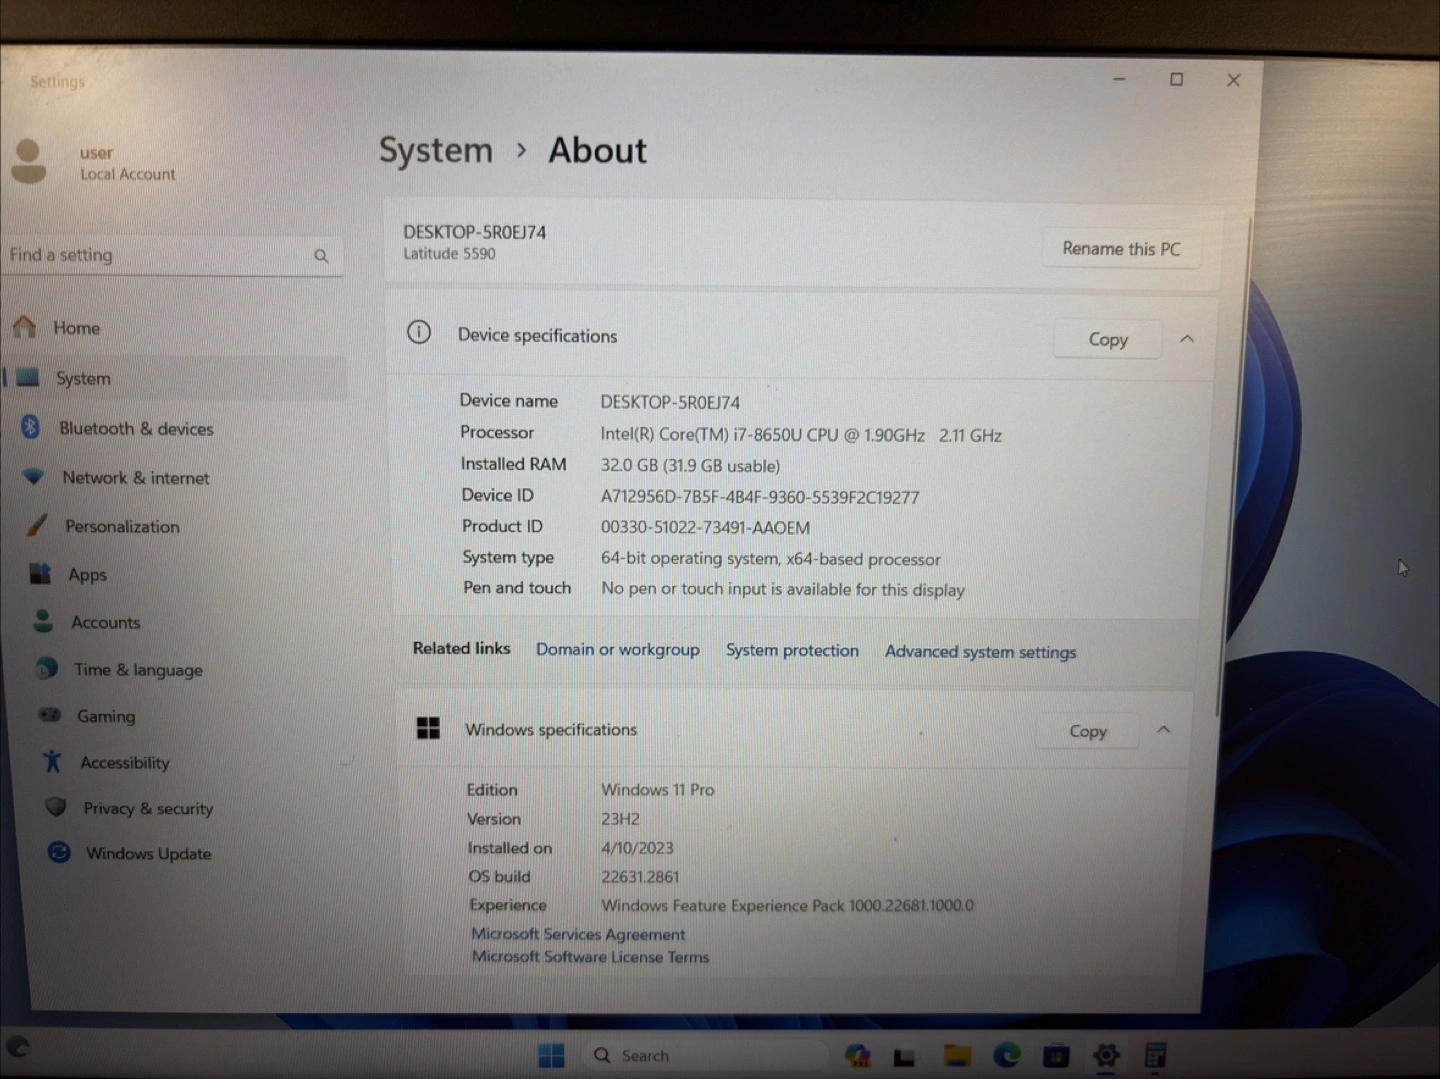Select the Processor value Intel Core i7-8650U
This screenshot has height=1079, width=1440.
point(801,435)
